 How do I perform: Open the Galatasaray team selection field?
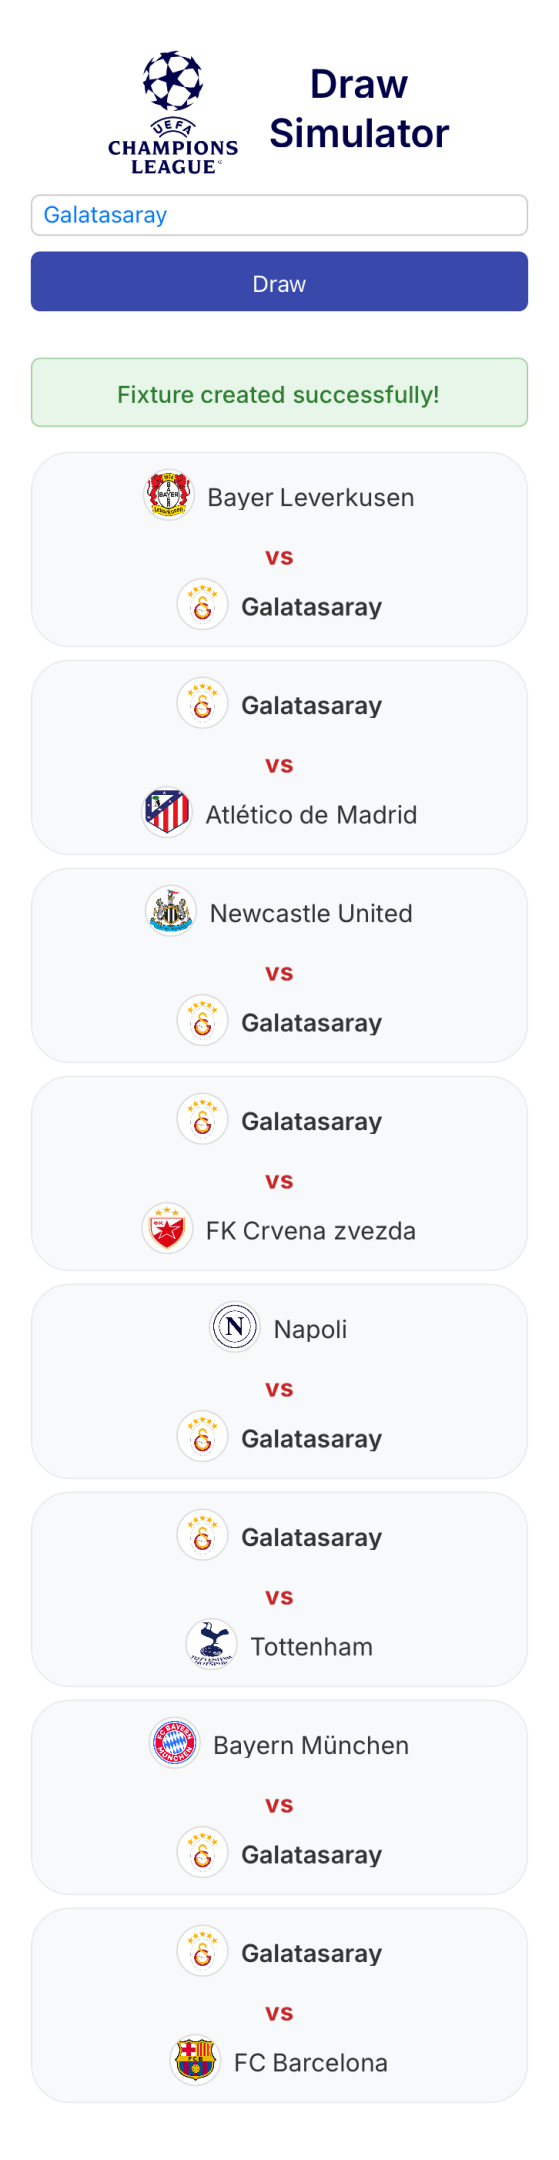coord(279,215)
